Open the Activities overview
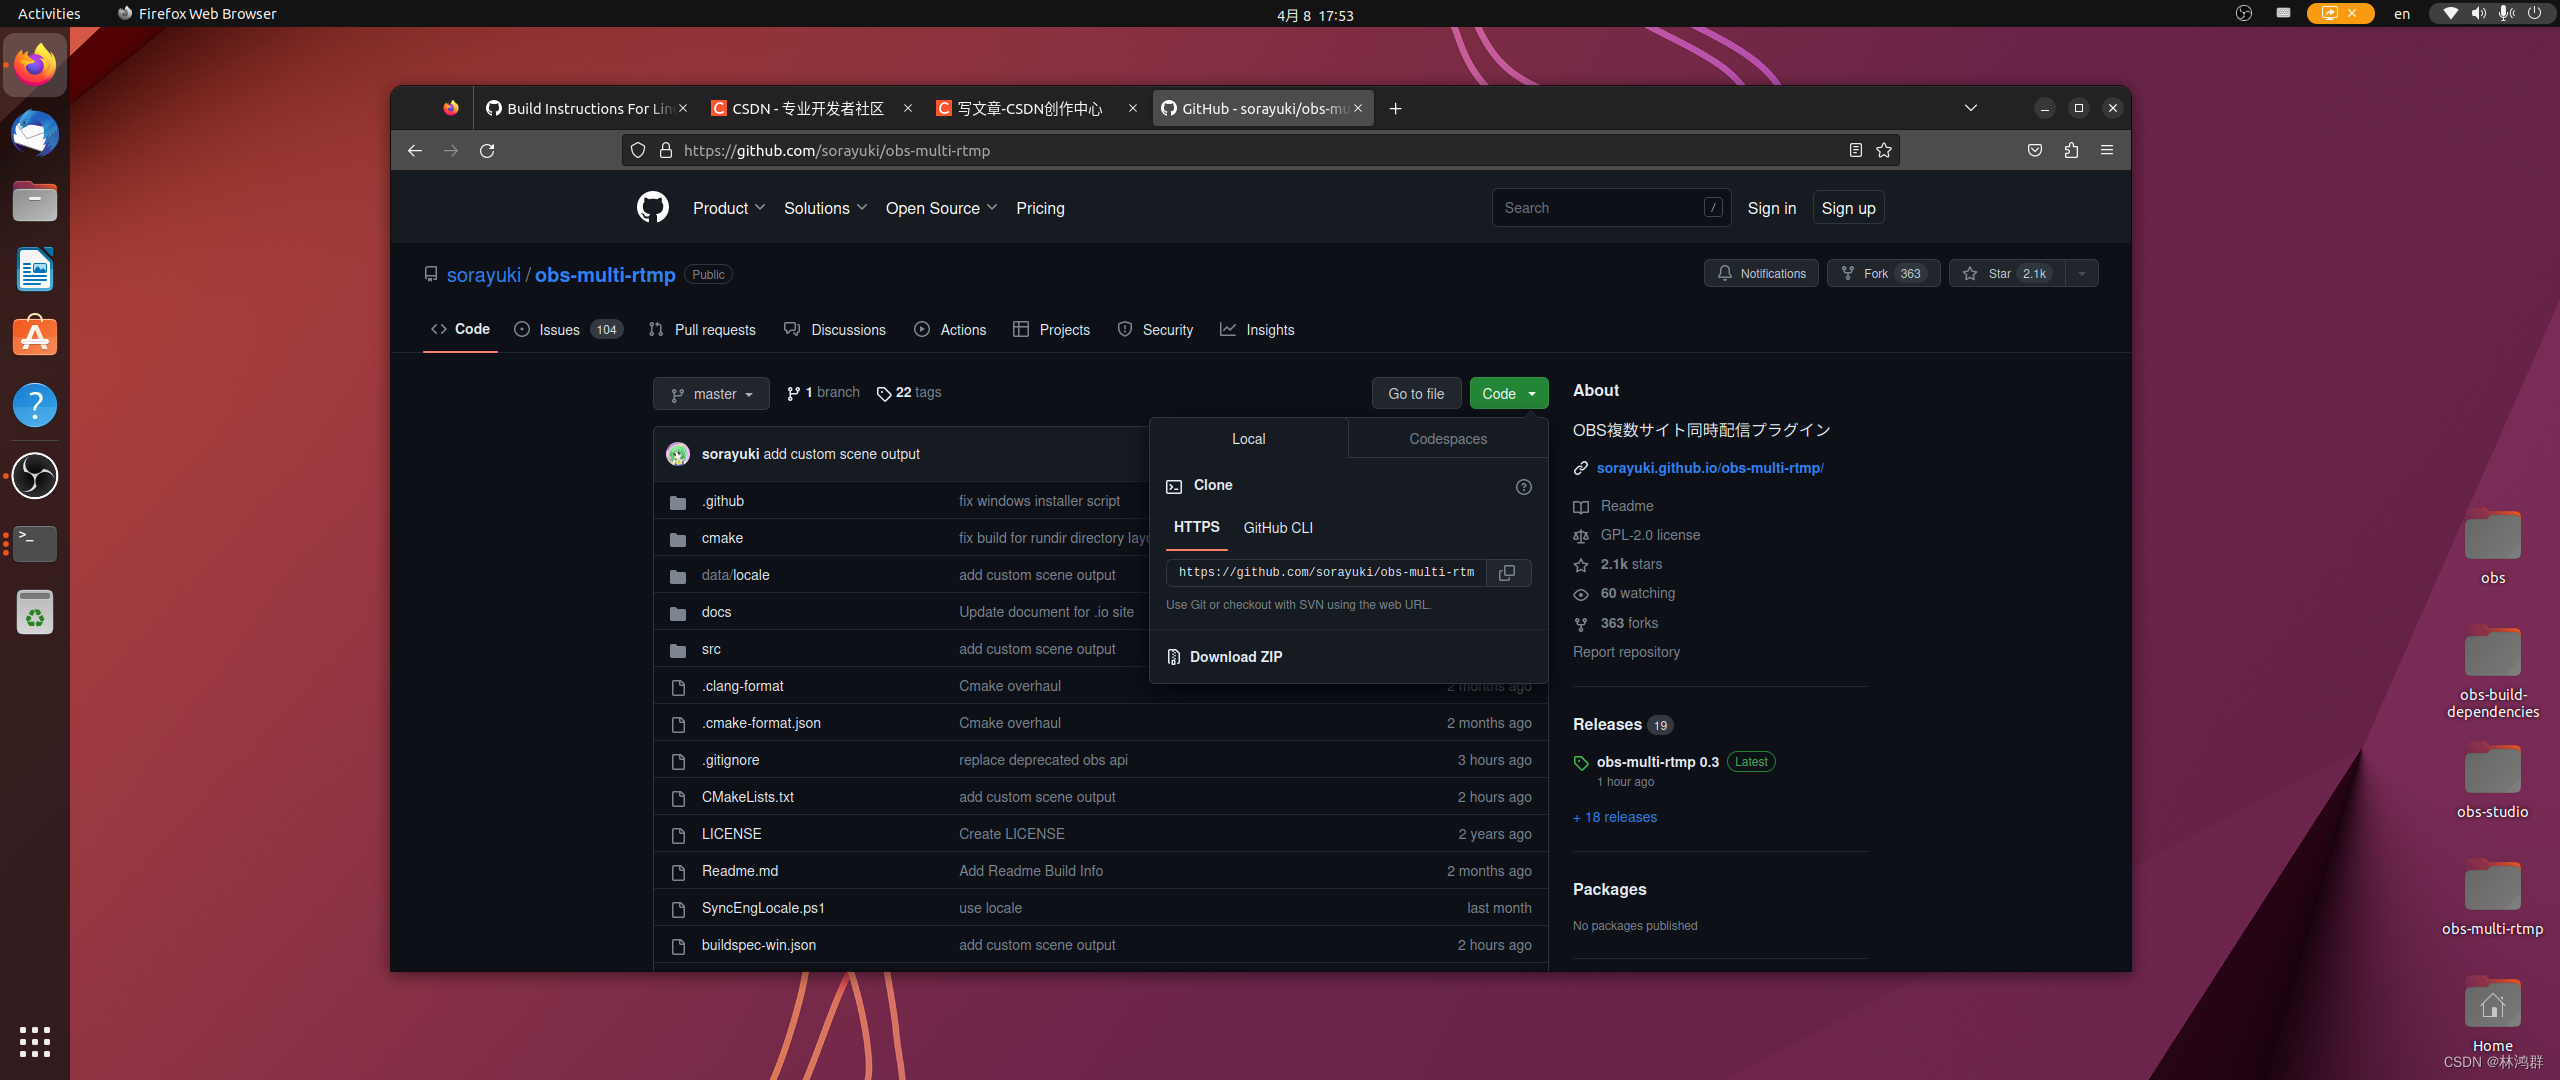2560x1080 pixels. (49, 14)
